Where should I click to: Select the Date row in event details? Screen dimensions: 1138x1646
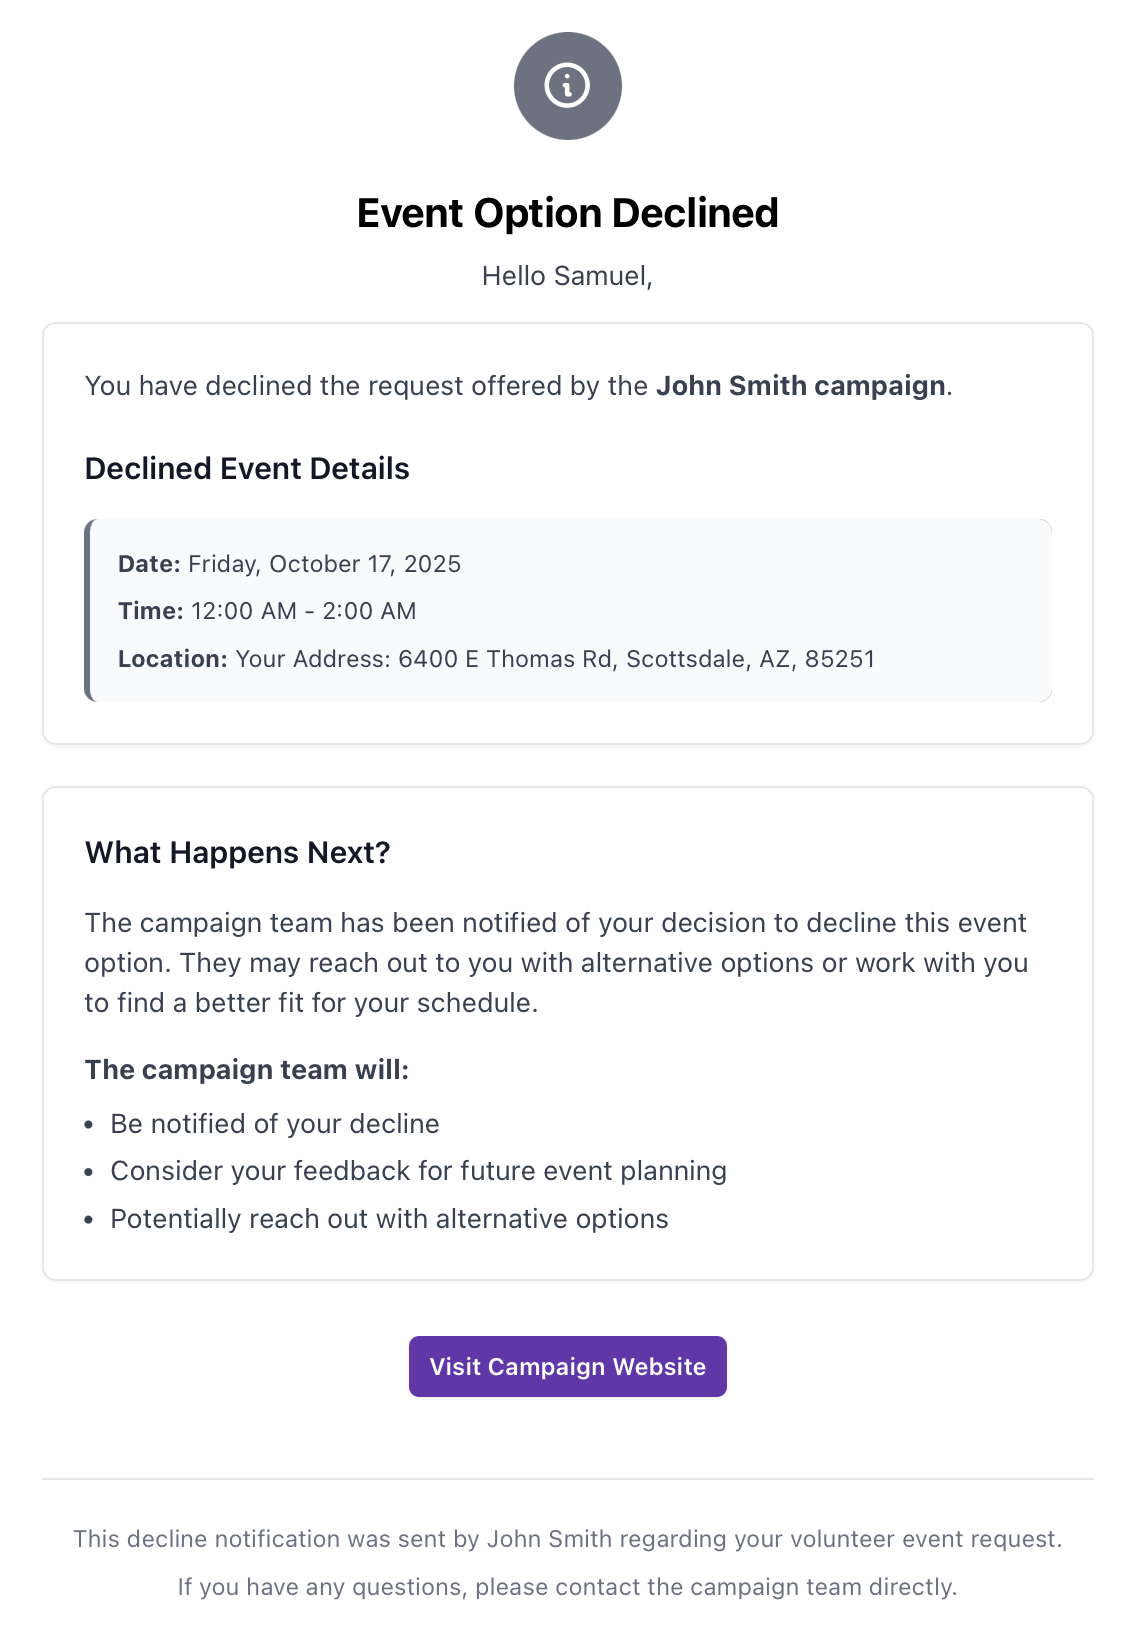[x=290, y=564]
